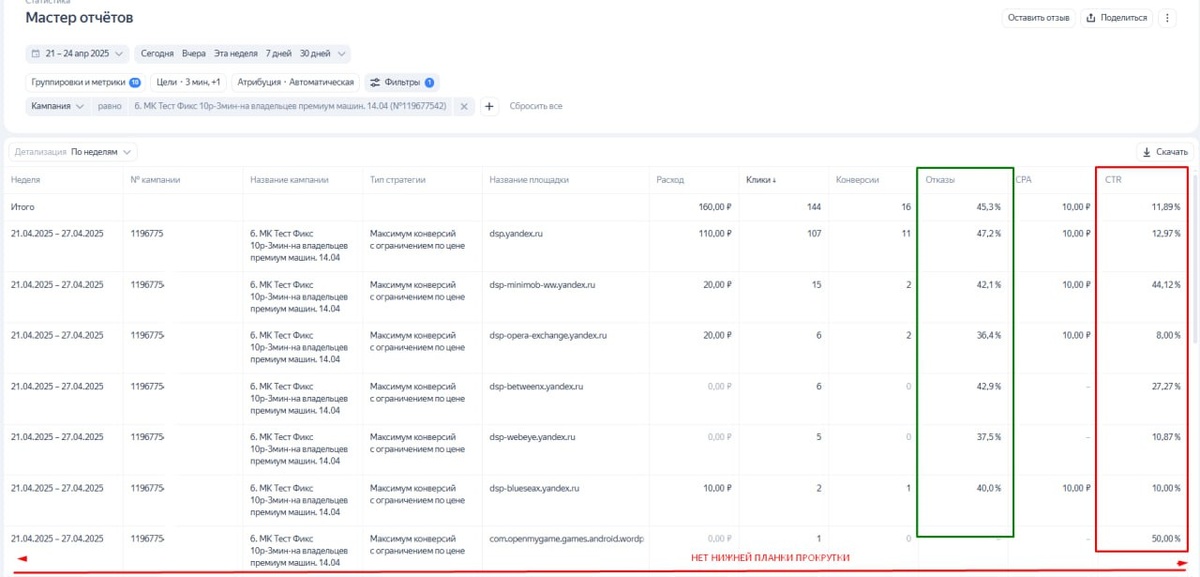1200x577 pixels.
Task: Click the dsp-blueseax.yandex.ru placement cell
Action: pos(535,488)
